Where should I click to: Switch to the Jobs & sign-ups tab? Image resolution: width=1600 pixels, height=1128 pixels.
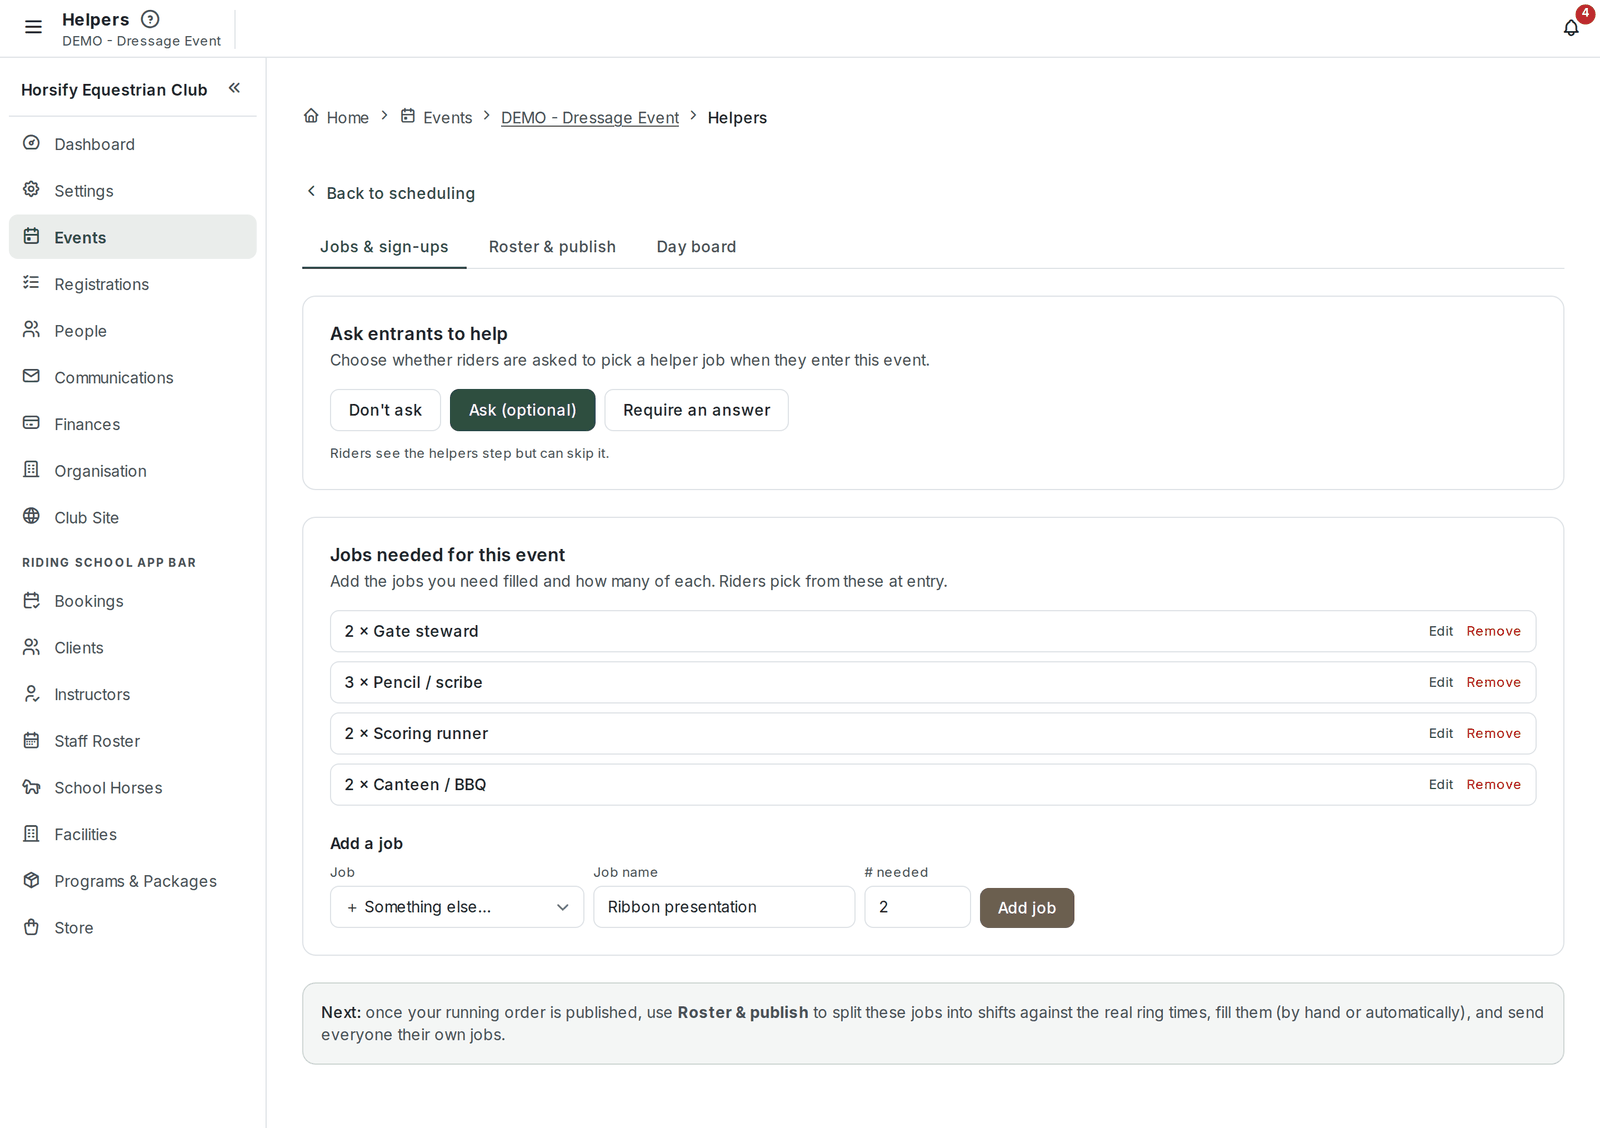tap(384, 247)
